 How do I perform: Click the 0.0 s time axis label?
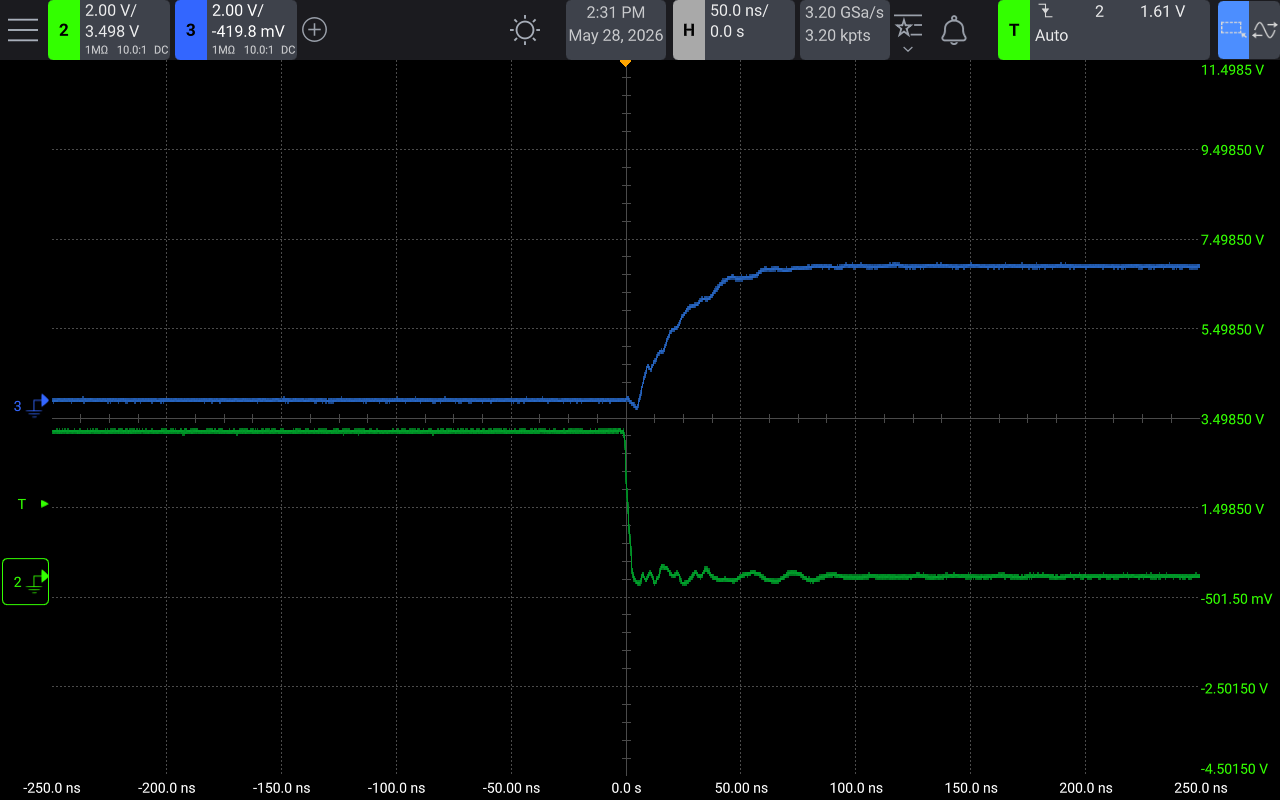point(626,788)
